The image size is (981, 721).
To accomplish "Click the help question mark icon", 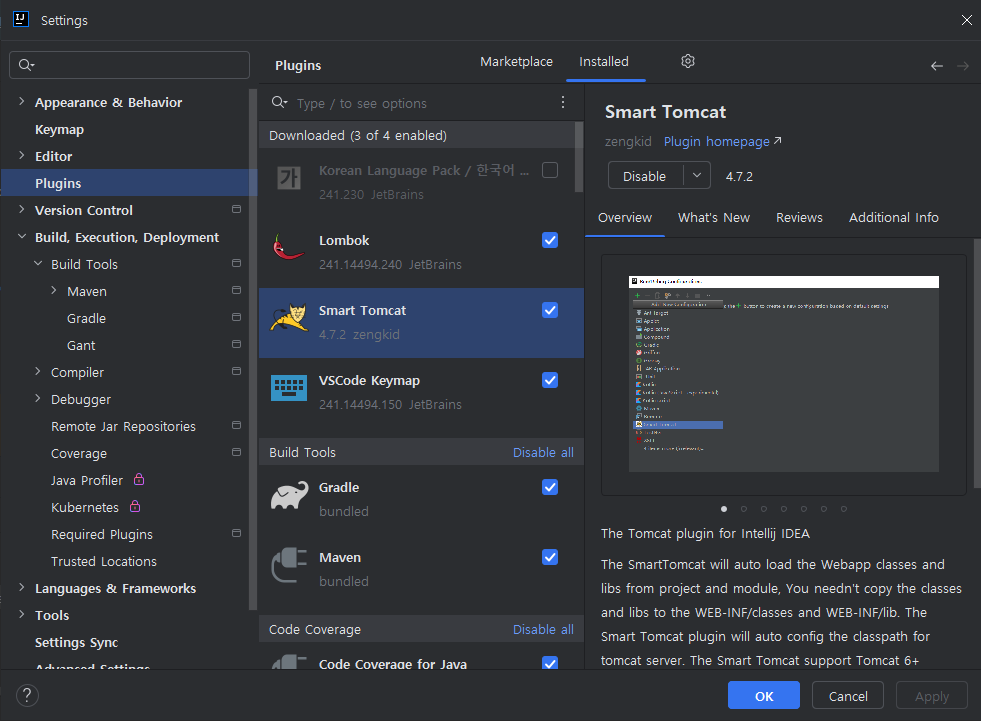I will tap(27, 695).
